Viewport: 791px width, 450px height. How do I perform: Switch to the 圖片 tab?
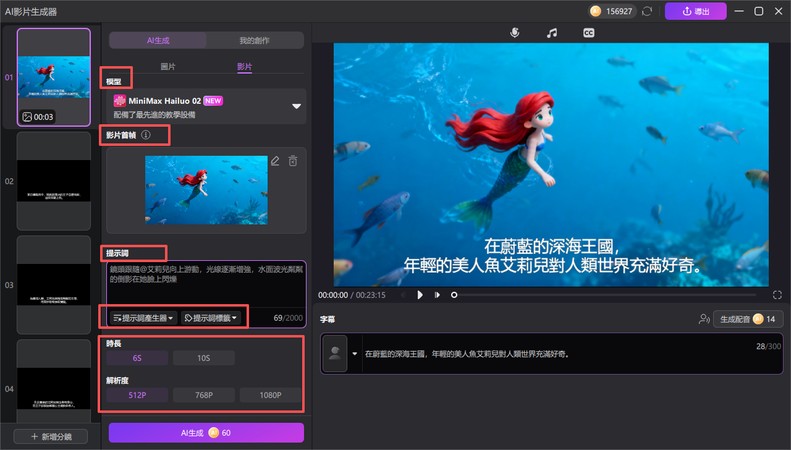(x=169, y=66)
